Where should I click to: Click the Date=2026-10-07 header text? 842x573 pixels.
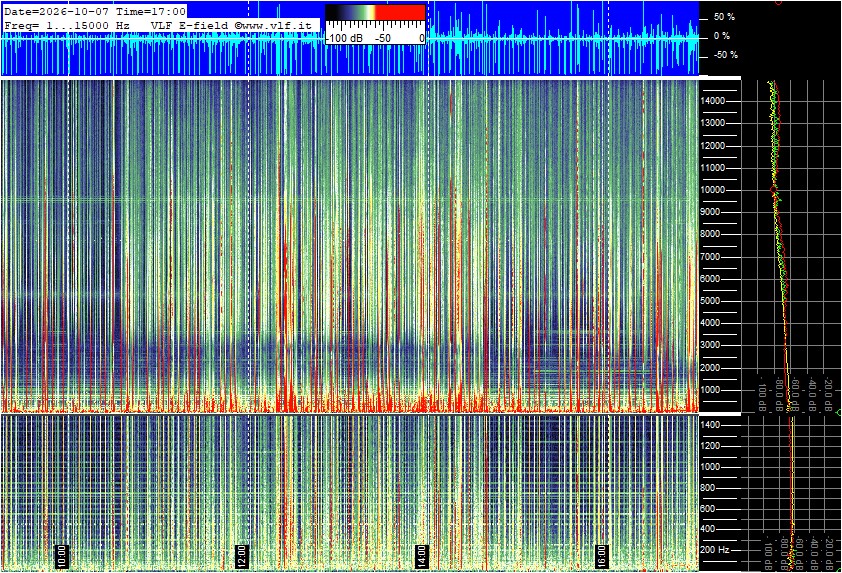click(56, 11)
